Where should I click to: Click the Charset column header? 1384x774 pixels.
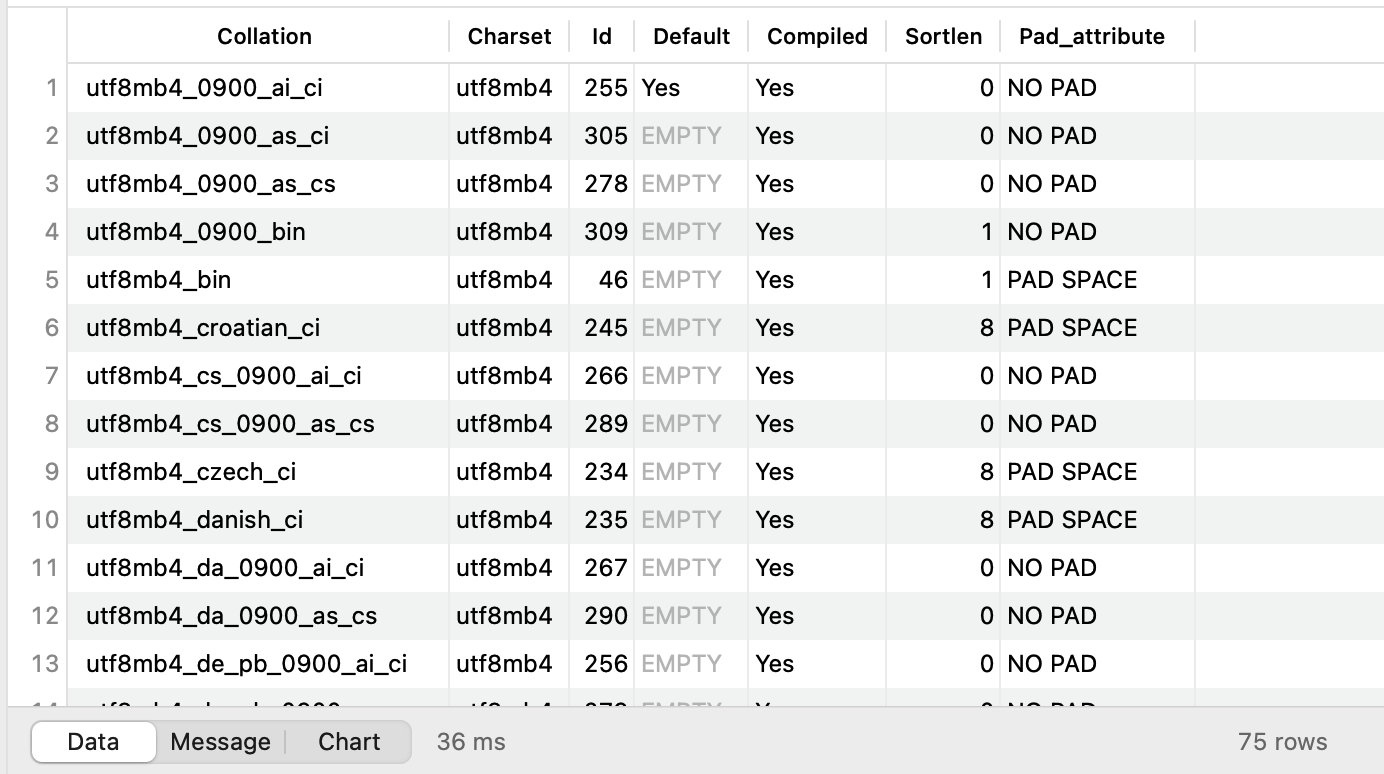click(509, 37)
